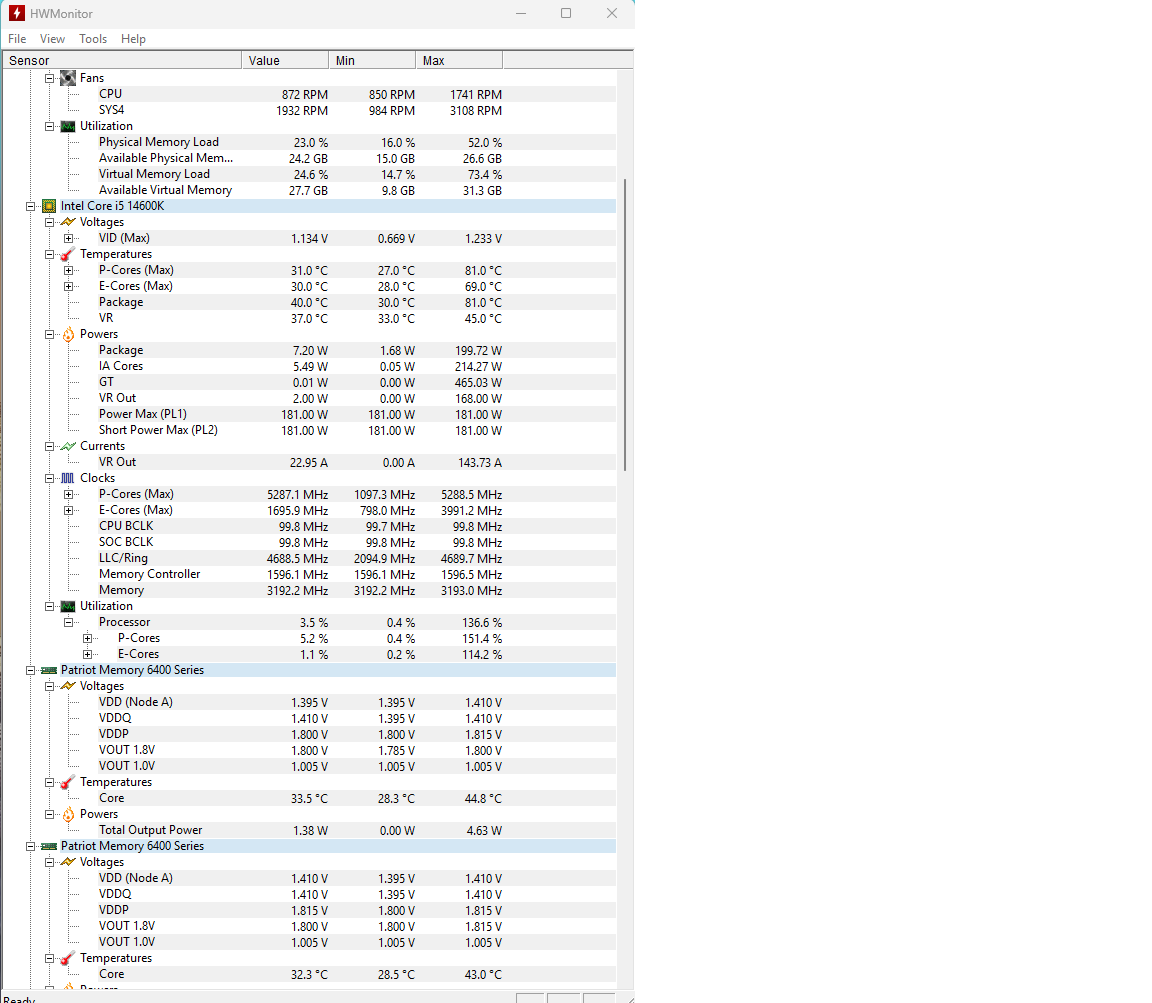The width and height of the screenshot is (1152, 1003).
Task: Collapse the Clocks section
Action: (49, 478)
